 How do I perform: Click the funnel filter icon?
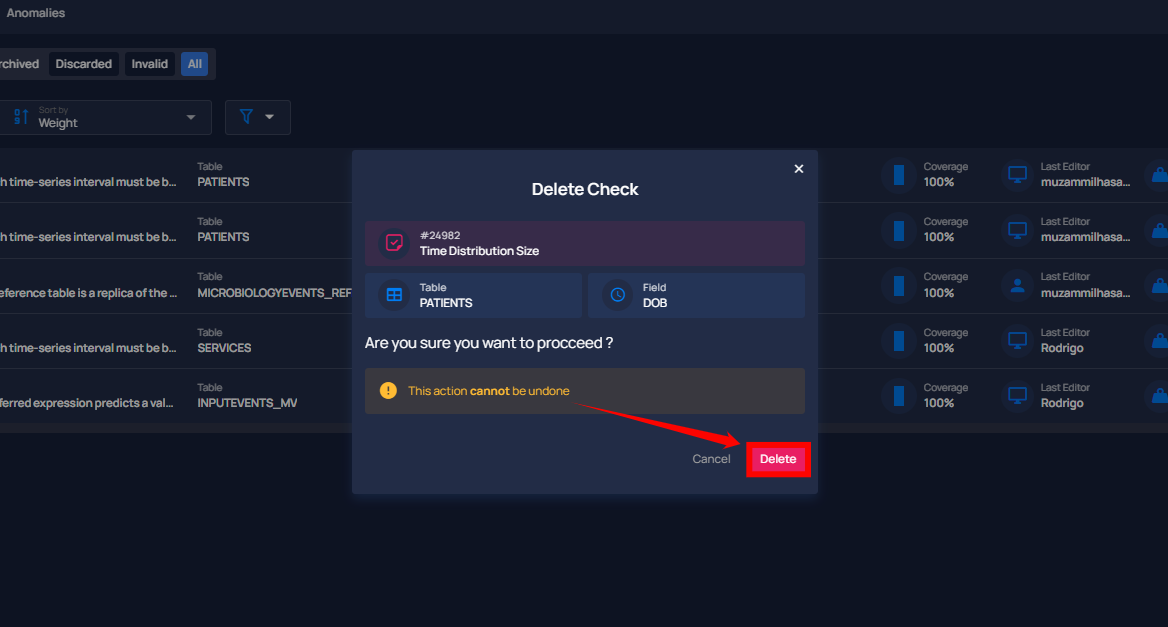pyautogui.click(x=246, y=116)
